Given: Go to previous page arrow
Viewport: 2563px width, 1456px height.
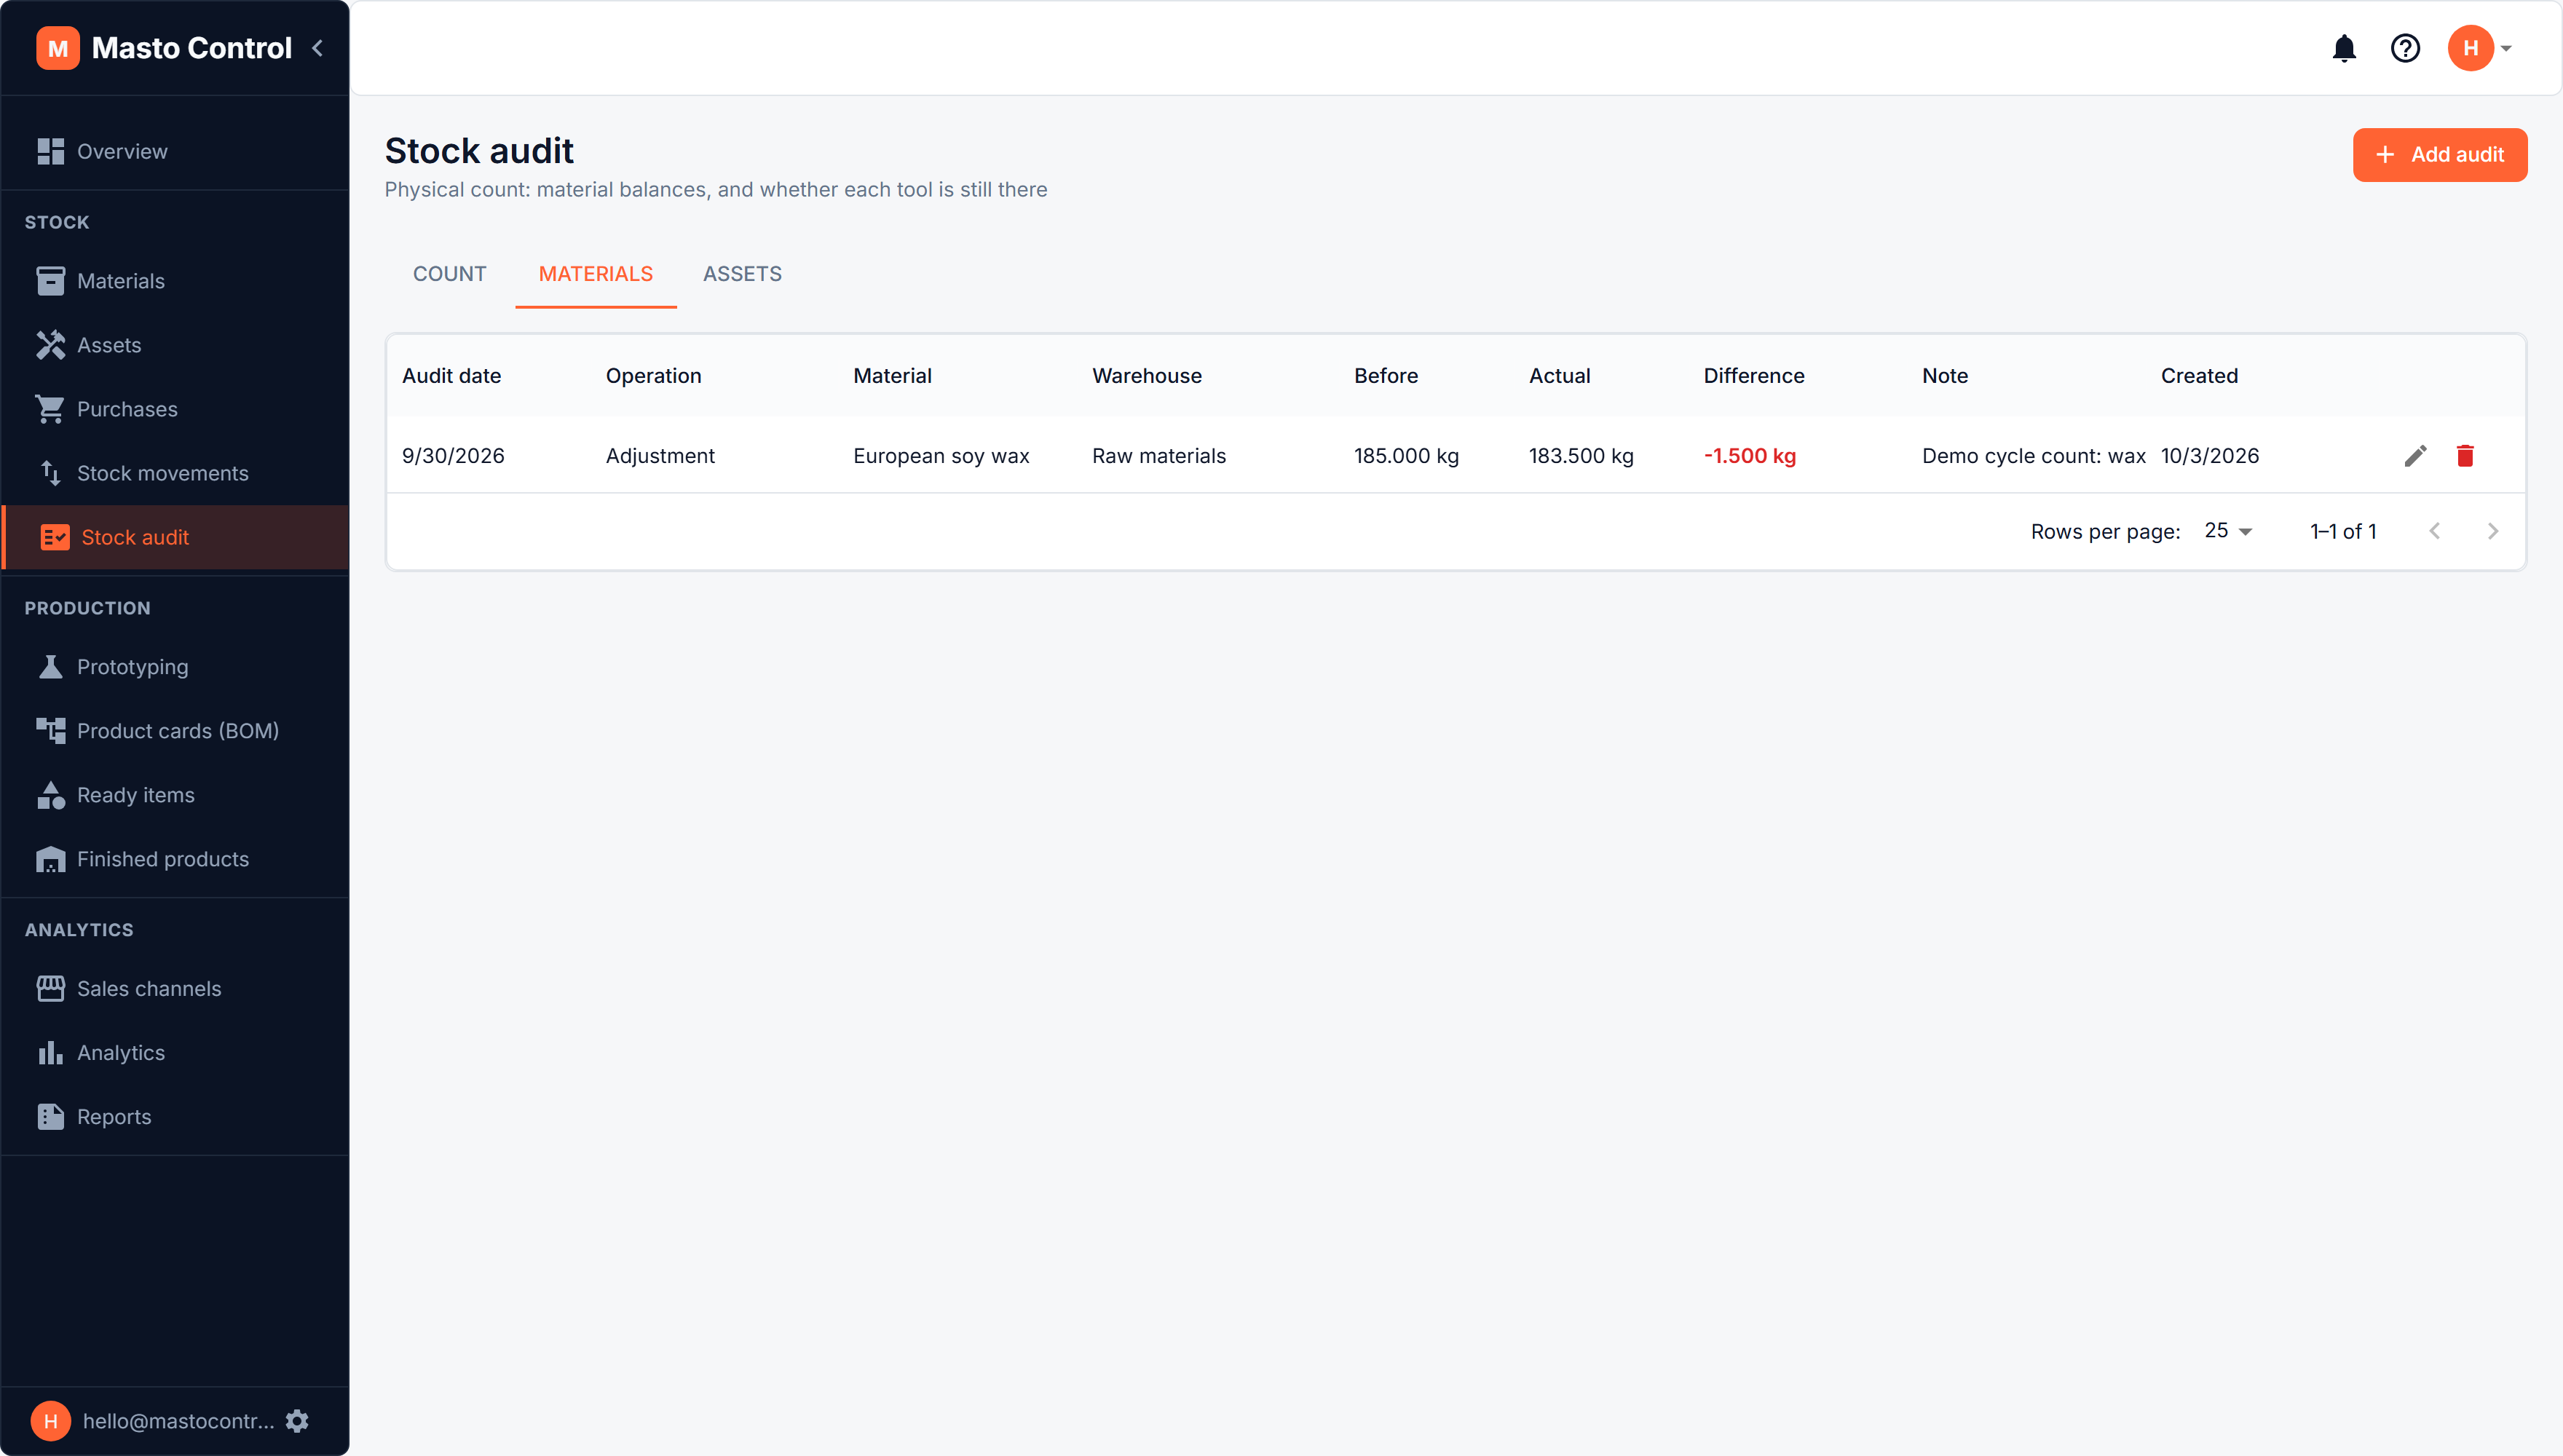Looking at the screenshot, I should point(2435,531).
